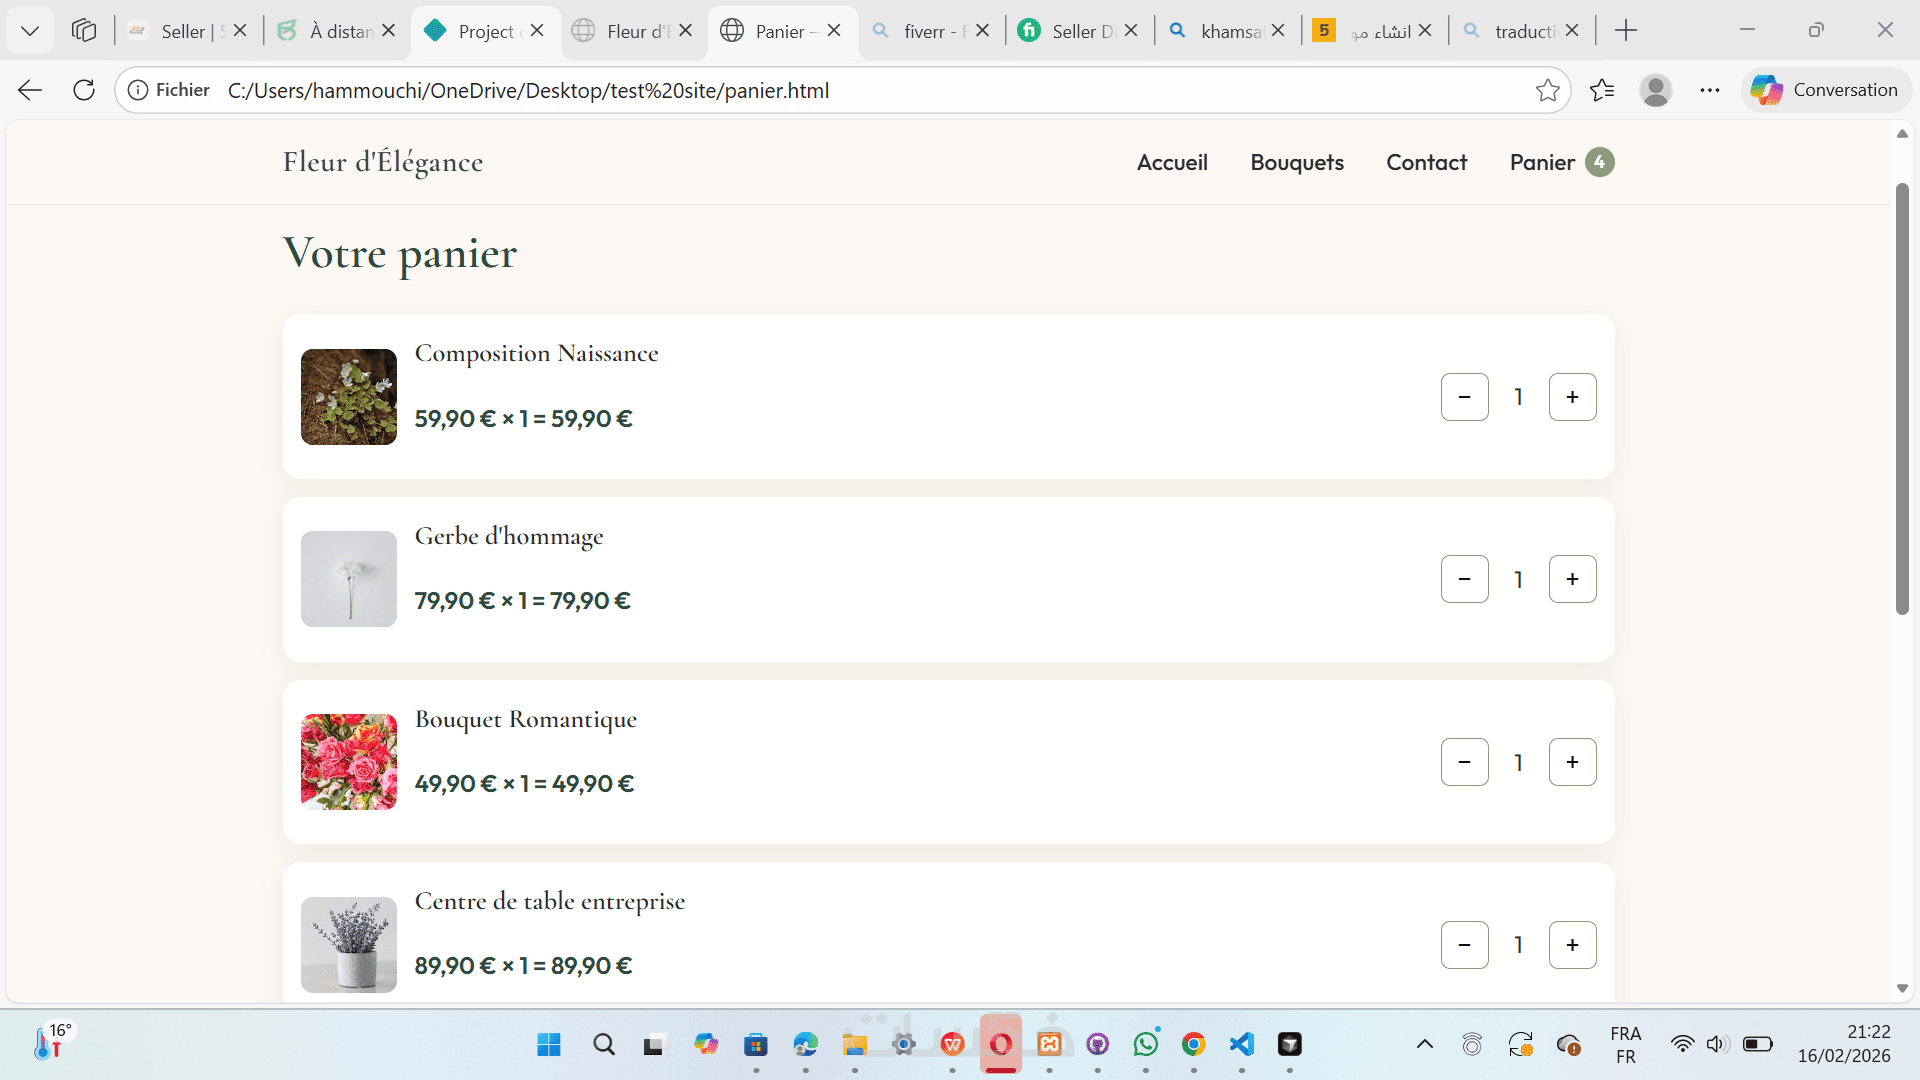Show hidden system tray icons
This screenshot has width=1920, height=1080.
point(1425,1045)
